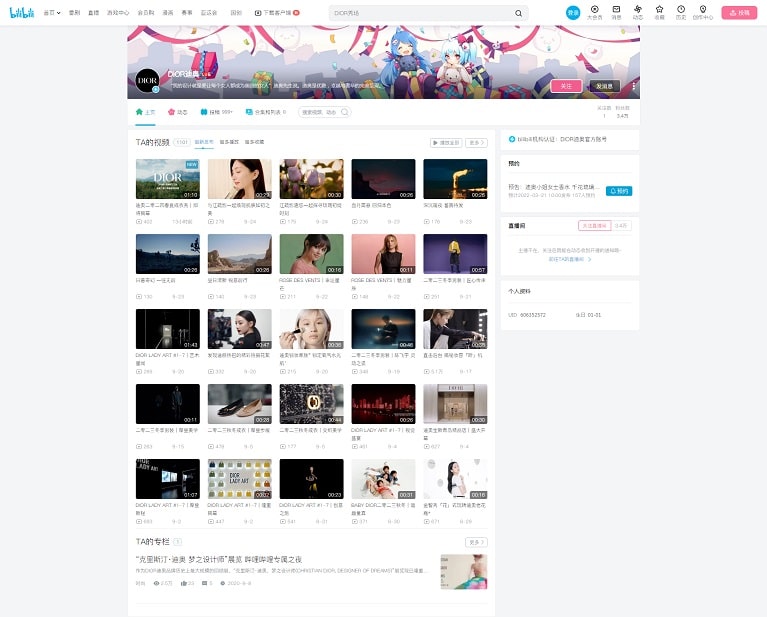Click the bilibili logo in header
Viewport: 767px width, 617px height.
[23, 13]
